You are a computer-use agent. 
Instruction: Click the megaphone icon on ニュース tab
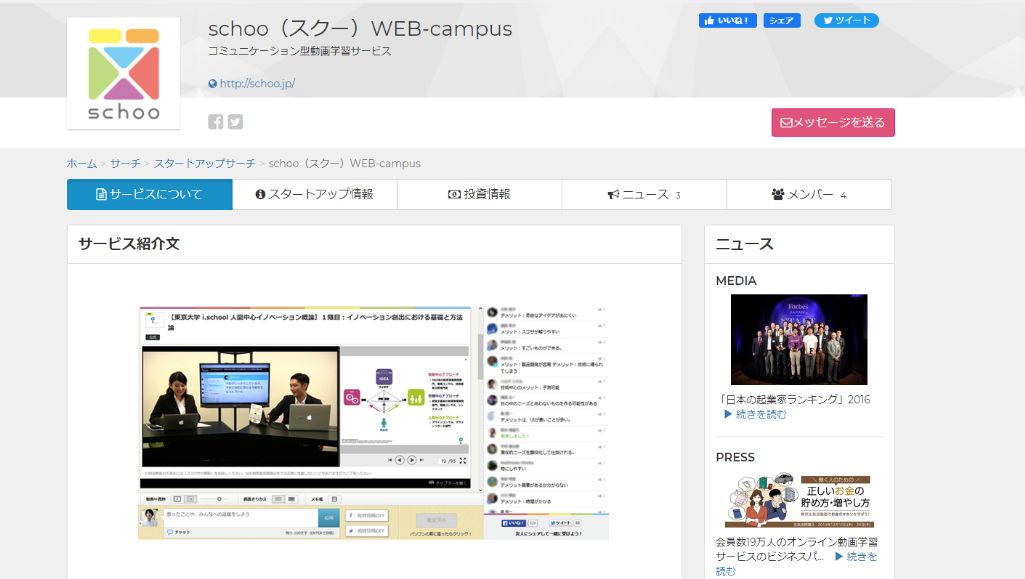point(613,194)
